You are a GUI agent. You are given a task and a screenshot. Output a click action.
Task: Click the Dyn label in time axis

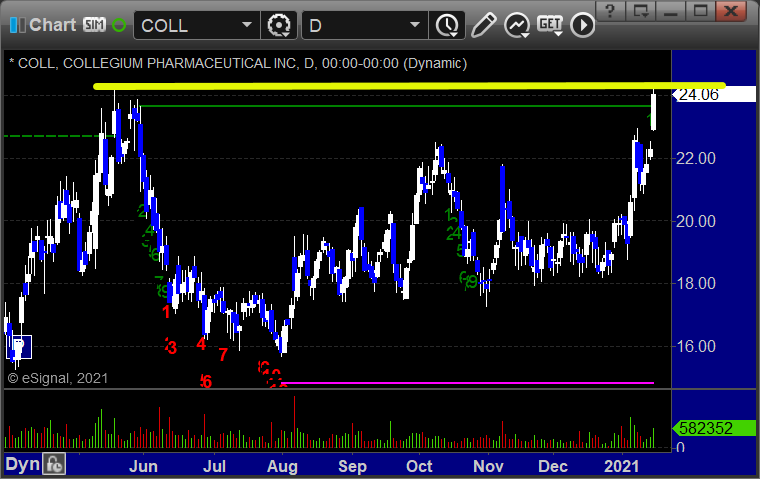point(22,464)
